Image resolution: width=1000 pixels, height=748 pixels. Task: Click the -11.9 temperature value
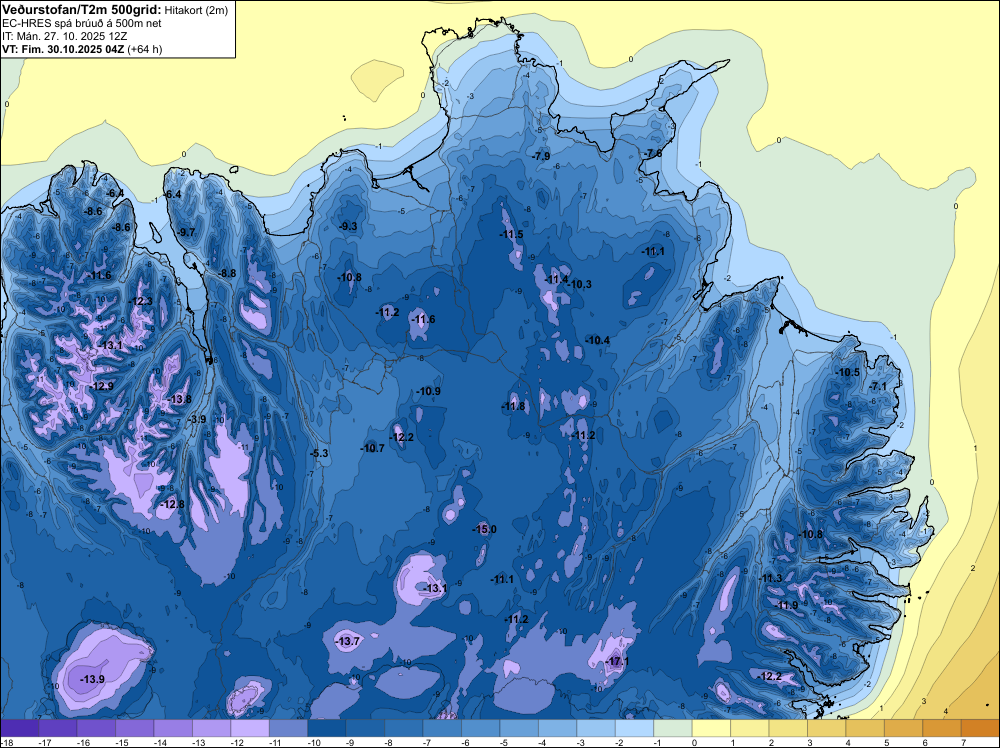[787, 605]
